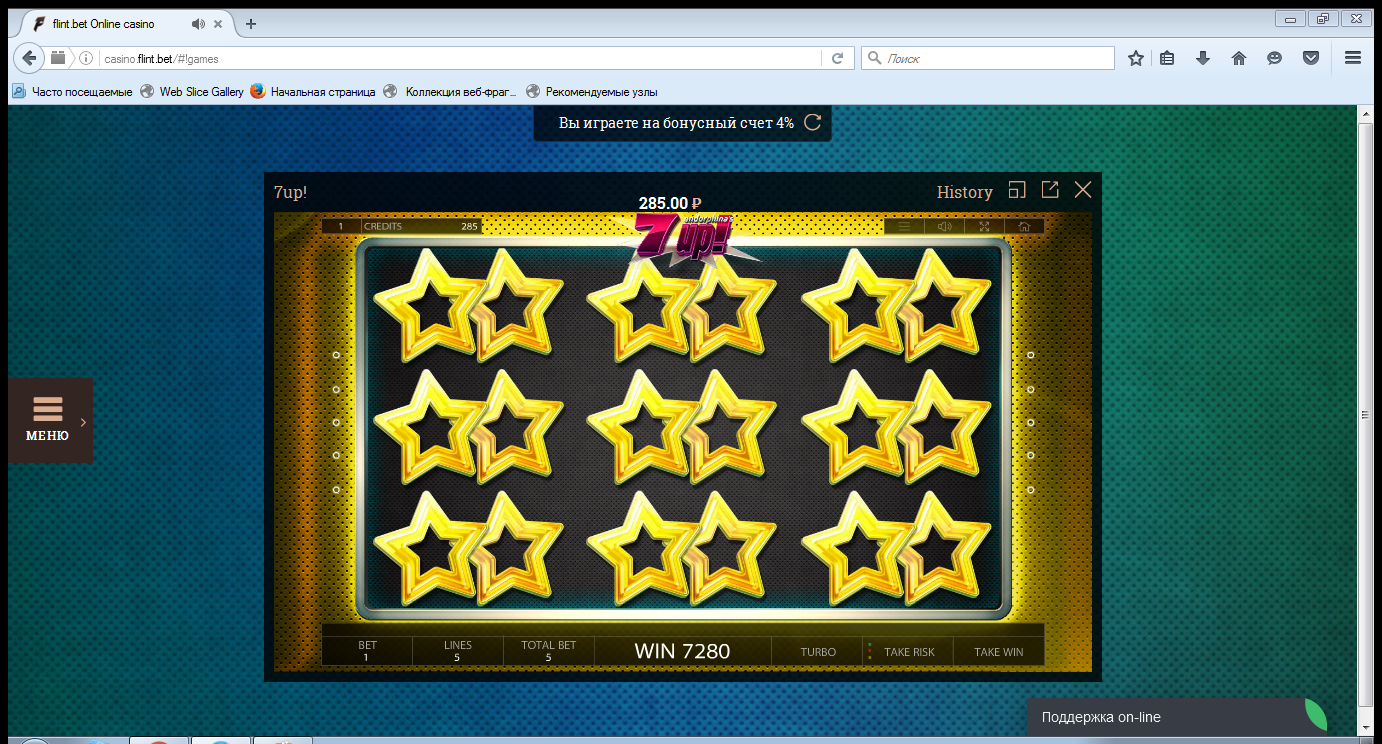1382x744 pixels.
Task: Click the 285.00 ₽ balance
Action: pyautogui.click(x=670, y=204)
